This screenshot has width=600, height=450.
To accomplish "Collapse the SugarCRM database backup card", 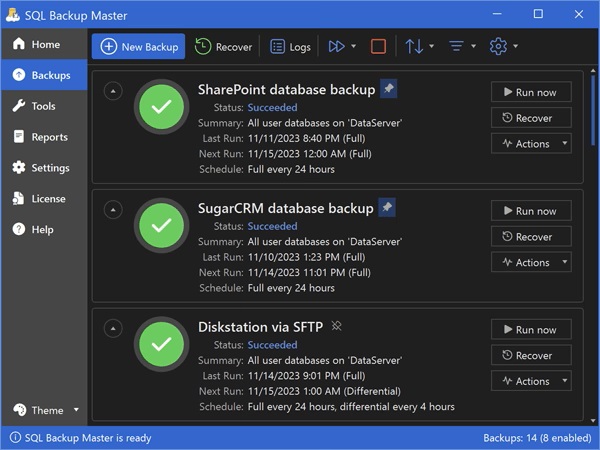I will click(113, 210).
